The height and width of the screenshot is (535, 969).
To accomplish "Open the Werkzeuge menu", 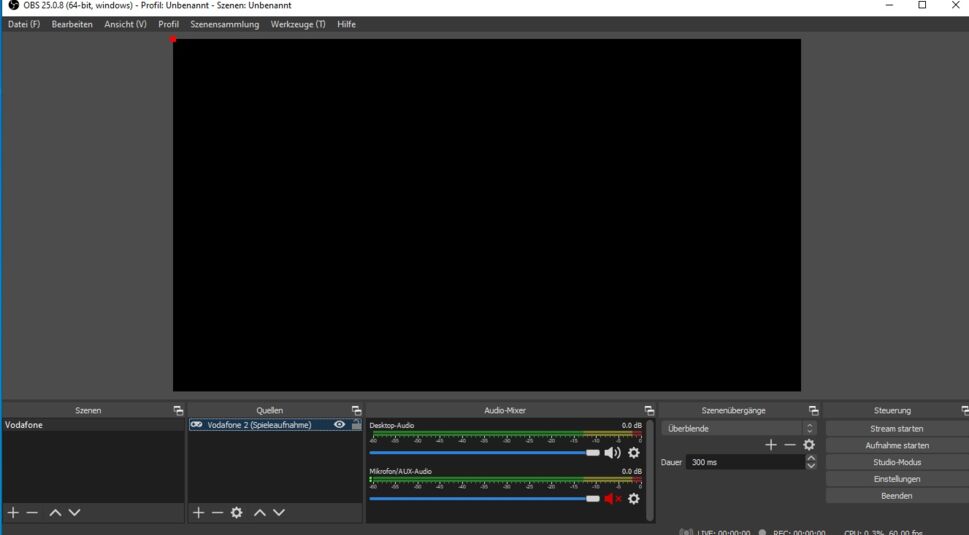I will (298, 24).
